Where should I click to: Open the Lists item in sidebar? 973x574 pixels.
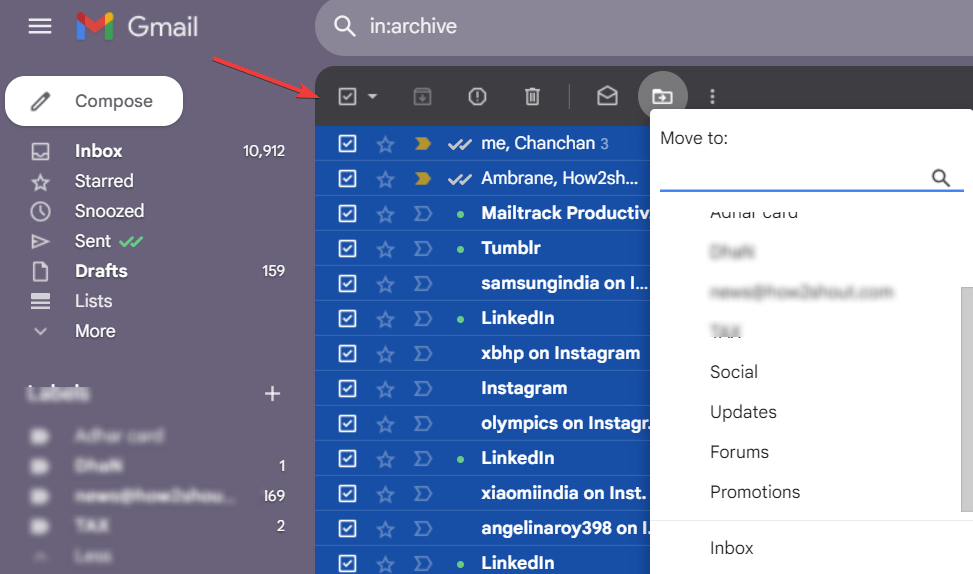(94, 301)
